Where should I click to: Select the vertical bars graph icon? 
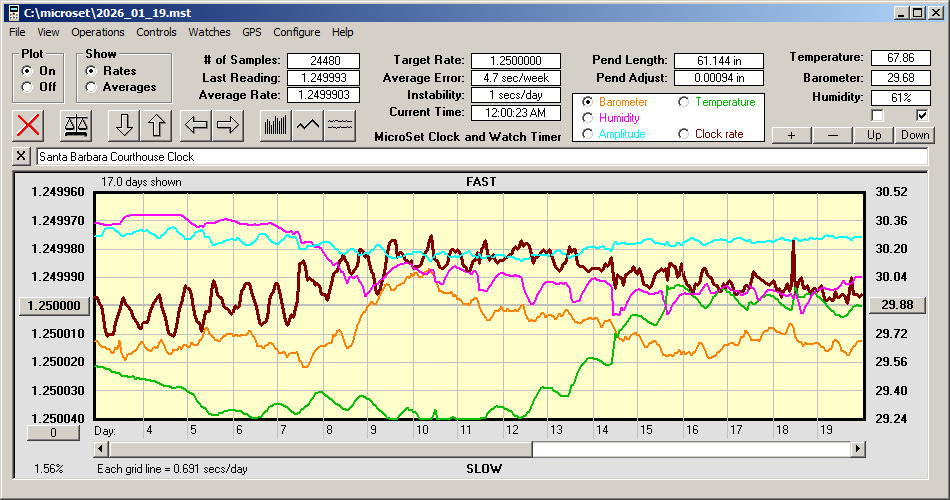[275, 125]
